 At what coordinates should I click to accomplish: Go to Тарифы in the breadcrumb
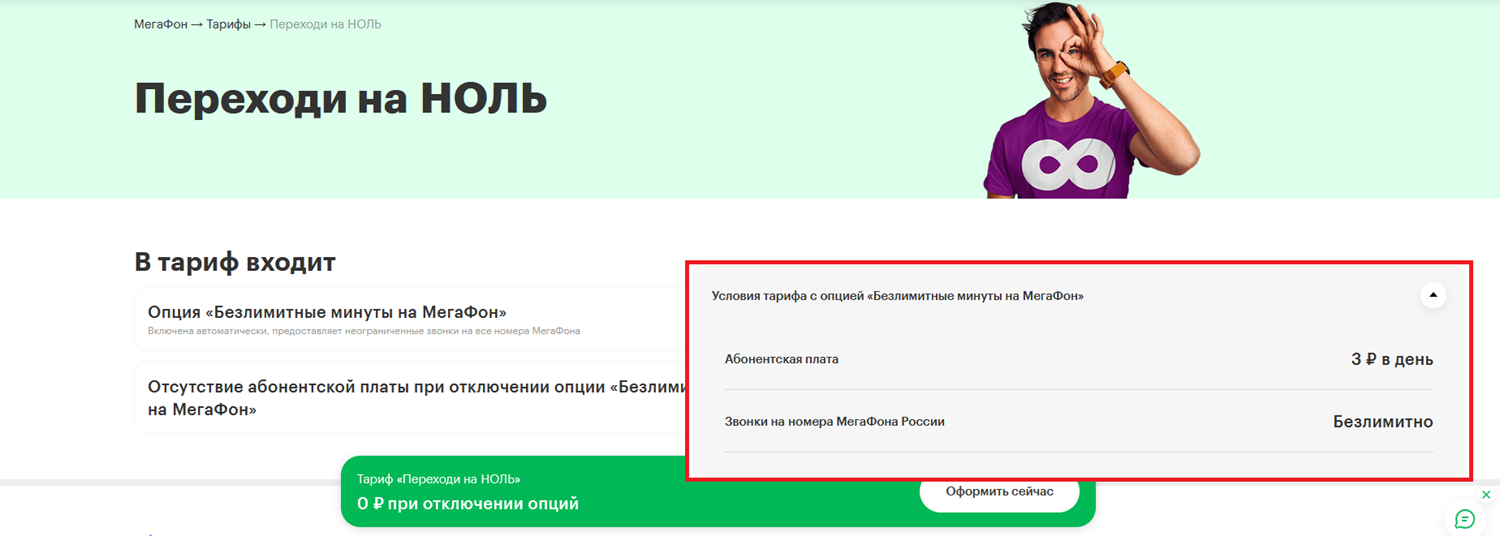[x=229, y=24]
